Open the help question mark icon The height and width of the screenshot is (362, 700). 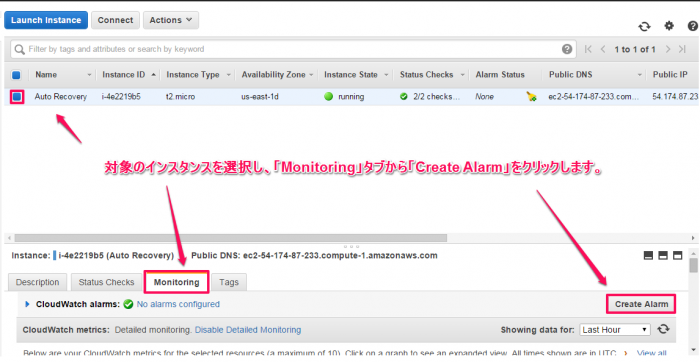click(692, 26)
